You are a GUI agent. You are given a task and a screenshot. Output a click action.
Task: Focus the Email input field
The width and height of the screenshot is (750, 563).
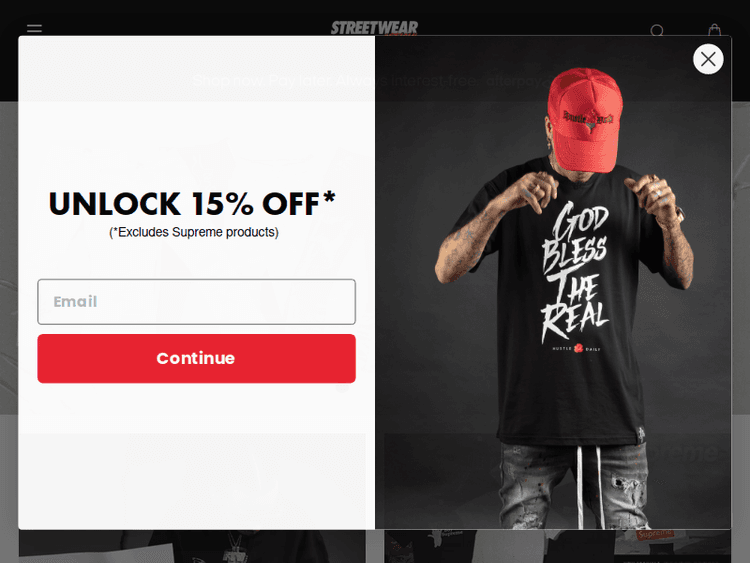(x=196, y=301)
